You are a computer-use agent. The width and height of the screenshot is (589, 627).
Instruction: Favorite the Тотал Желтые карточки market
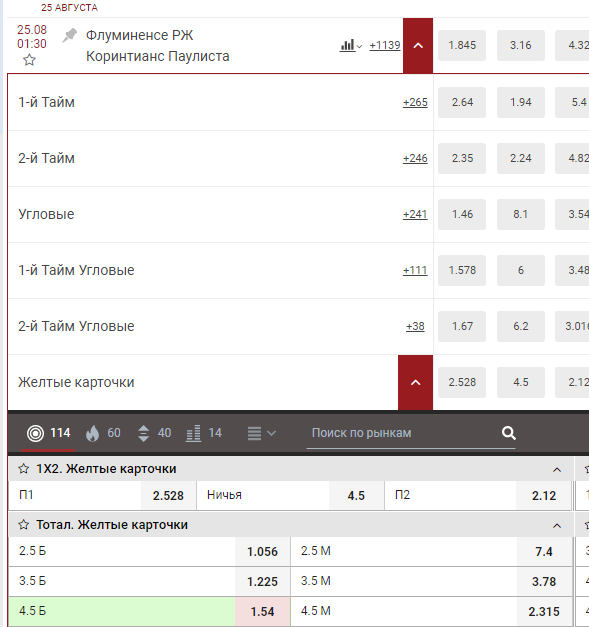24,525
